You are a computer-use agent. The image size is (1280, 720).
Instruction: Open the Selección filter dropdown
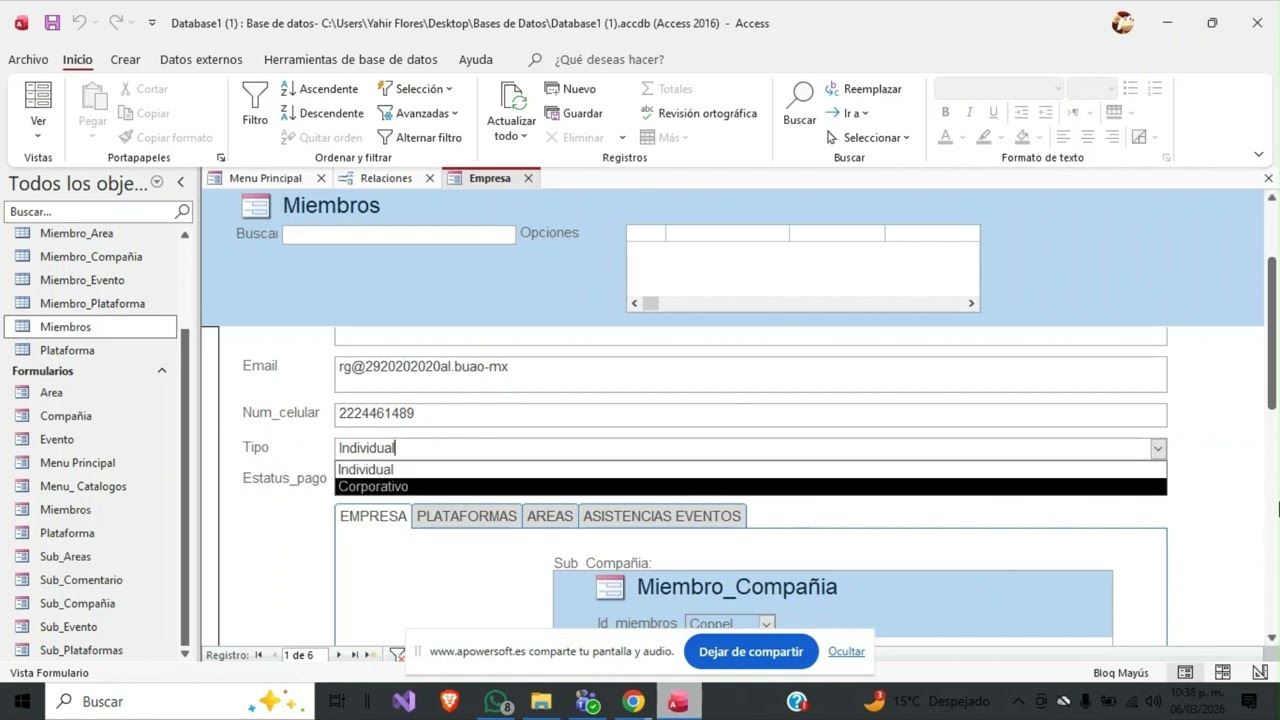click(x=415, y=89)
